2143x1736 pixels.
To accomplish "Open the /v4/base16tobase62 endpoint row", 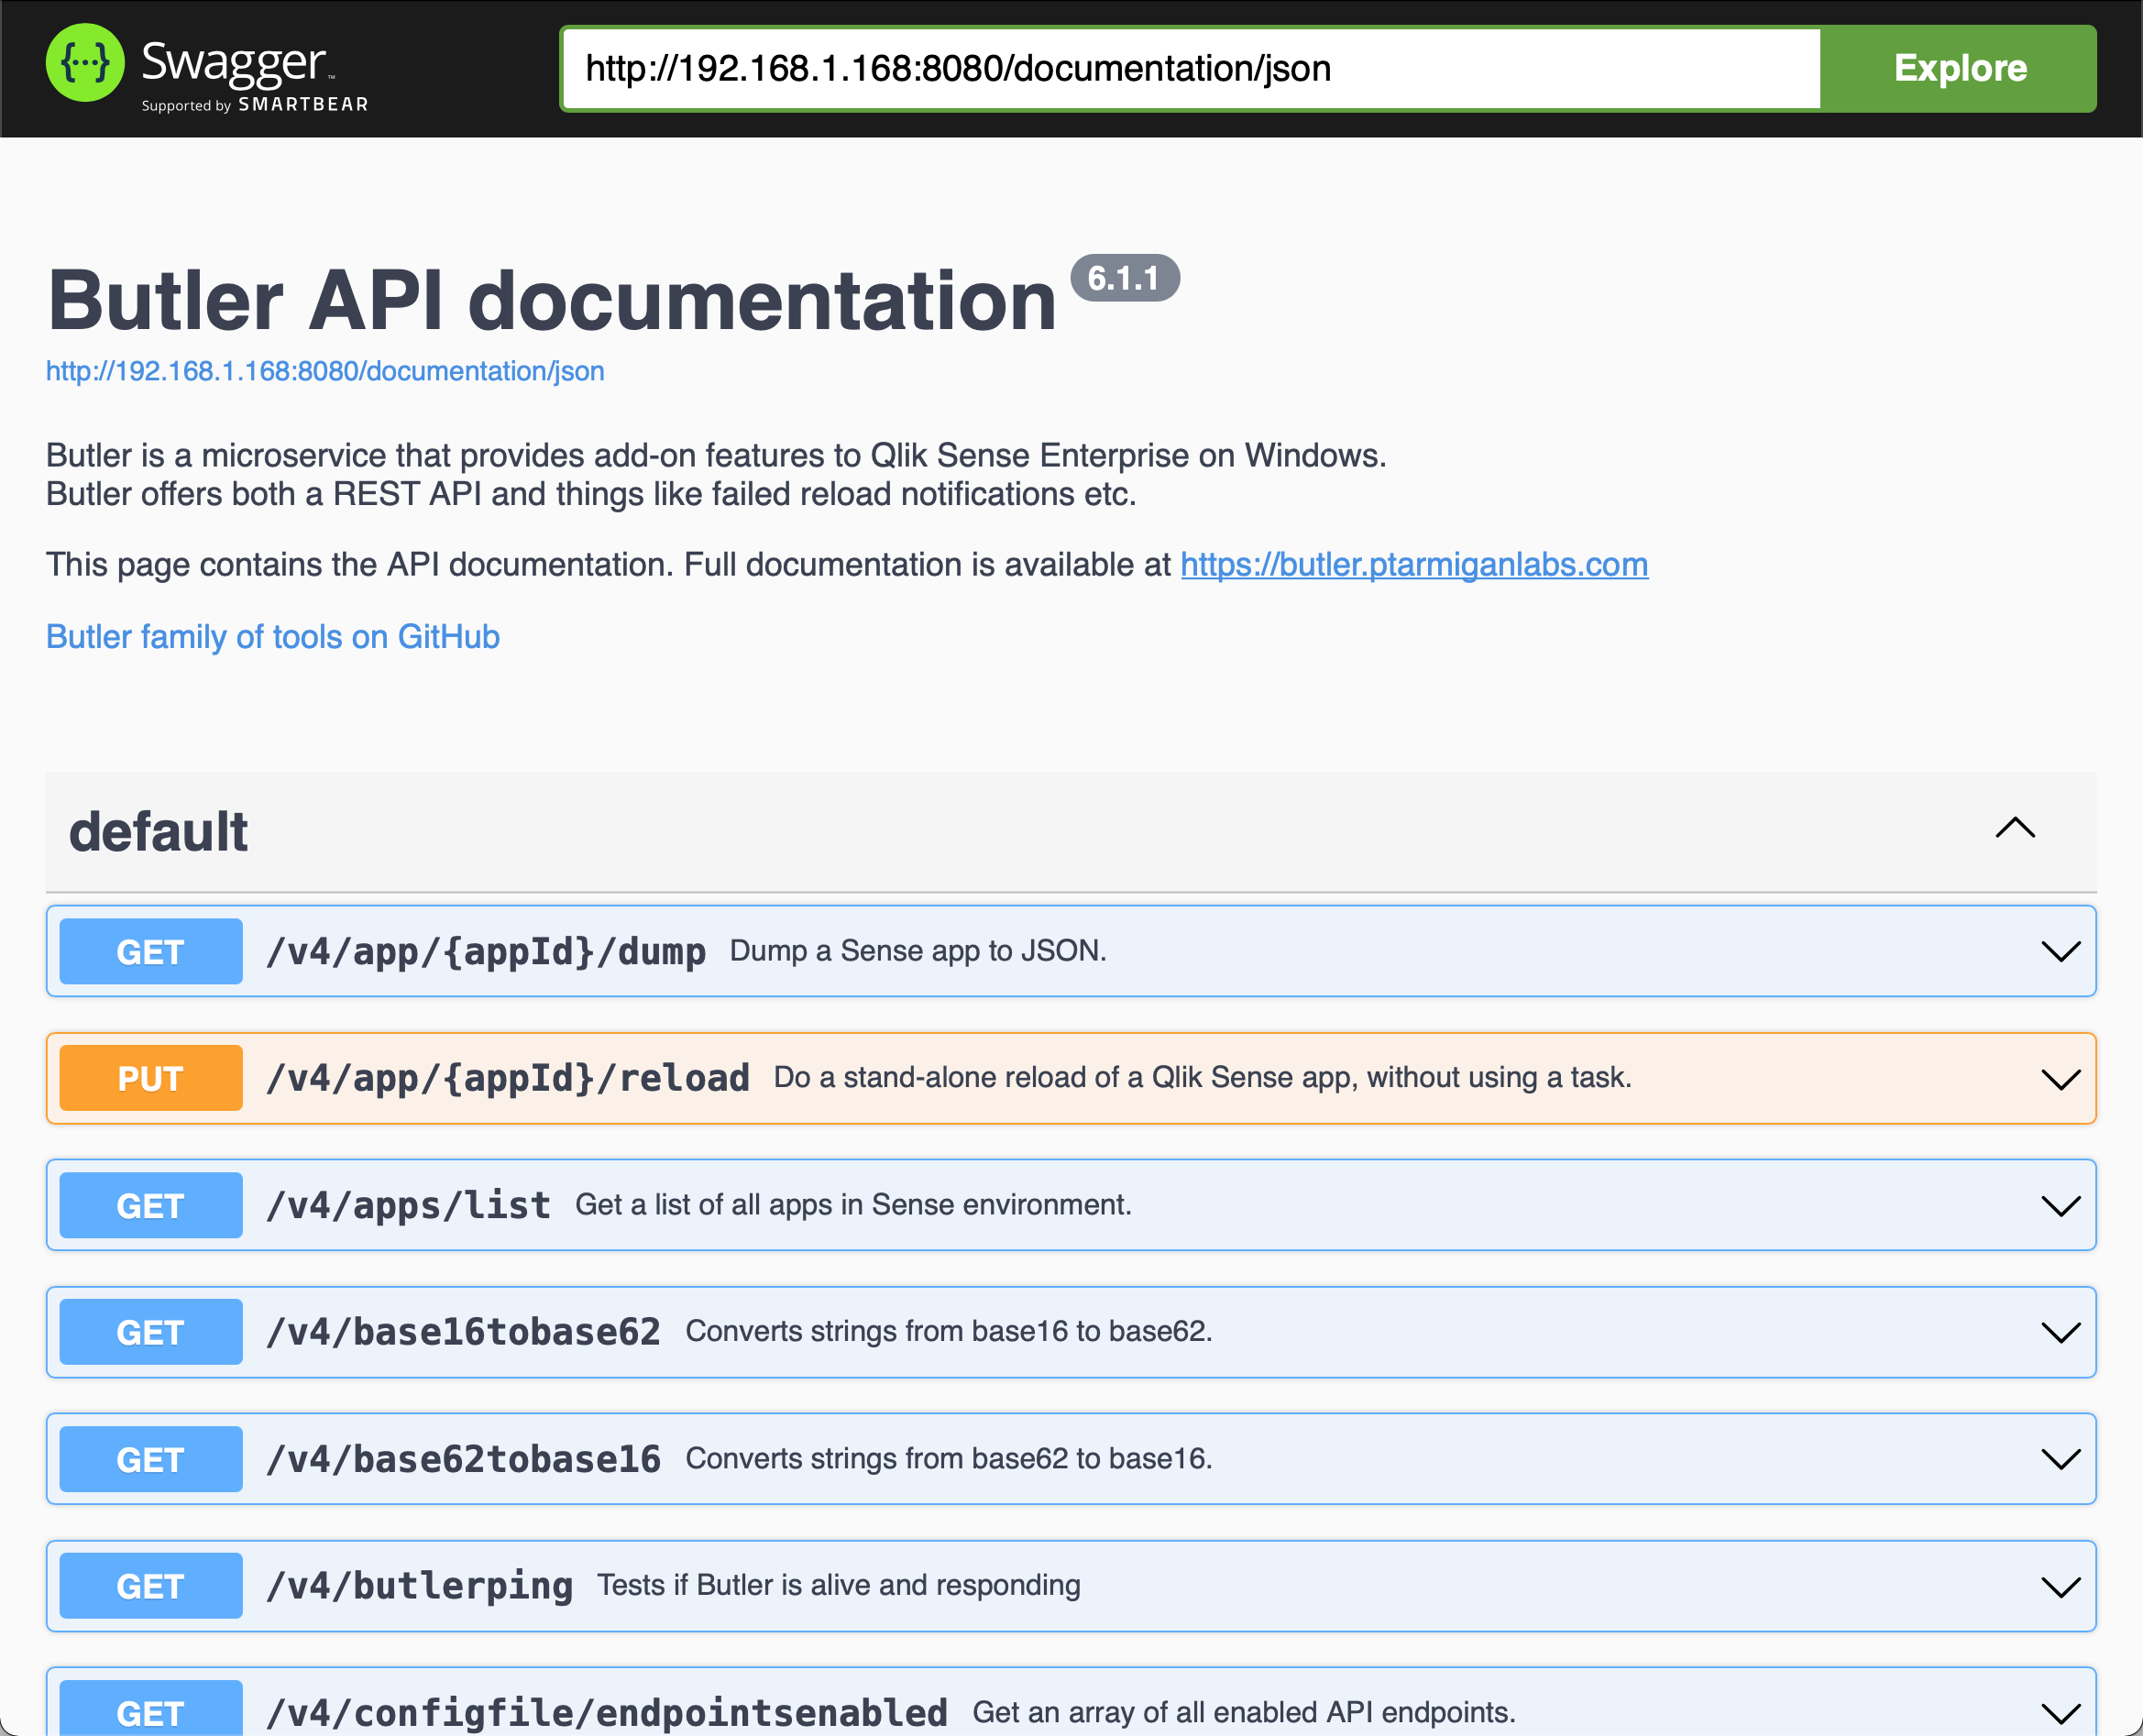I will click(463, 1332).
